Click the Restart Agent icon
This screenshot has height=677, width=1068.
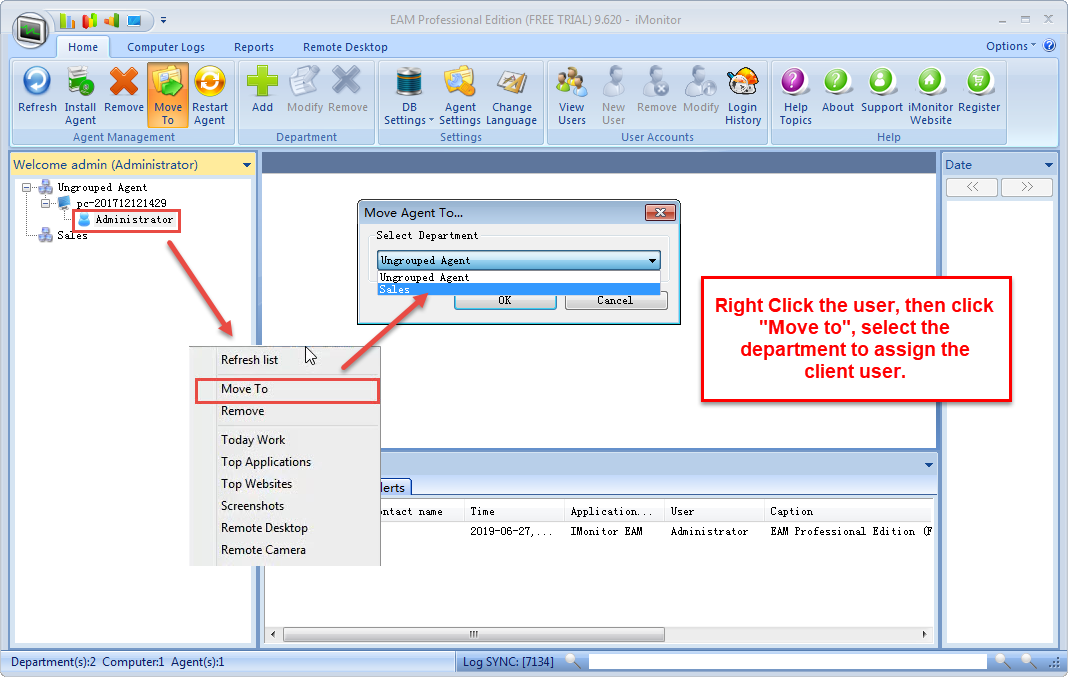click(210, 81)
